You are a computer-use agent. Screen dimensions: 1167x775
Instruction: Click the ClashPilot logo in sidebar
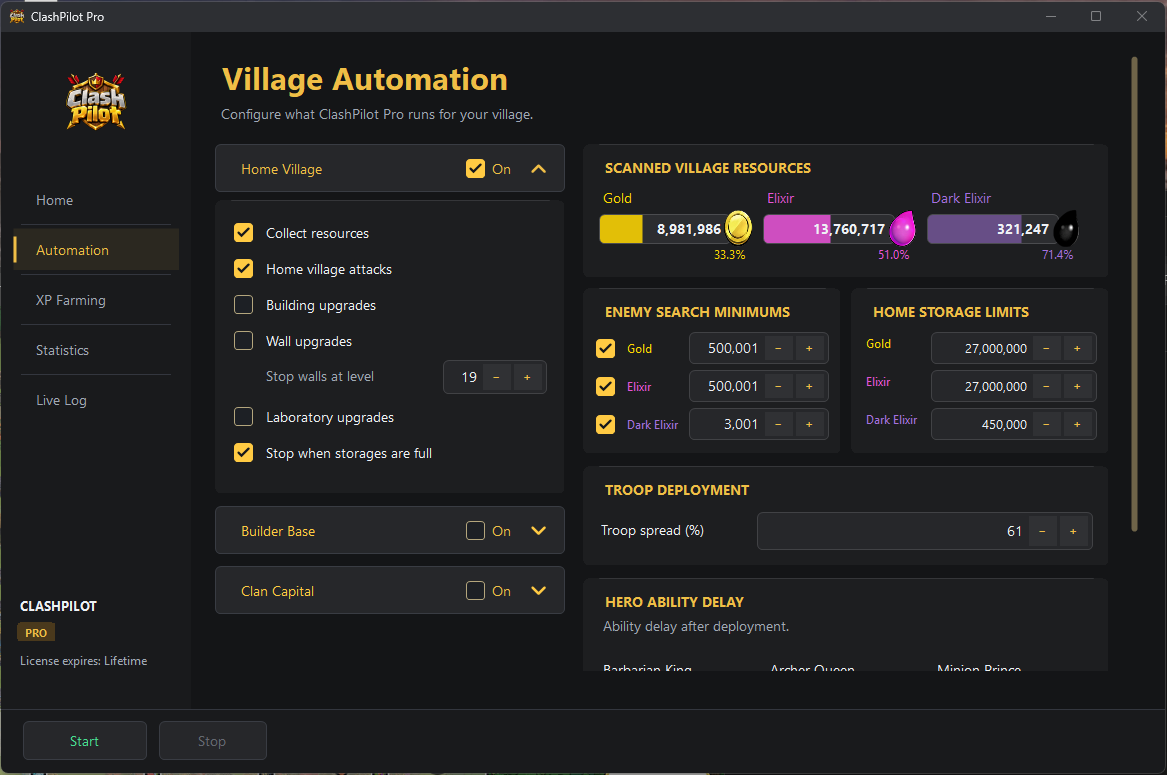pos(96,102)
